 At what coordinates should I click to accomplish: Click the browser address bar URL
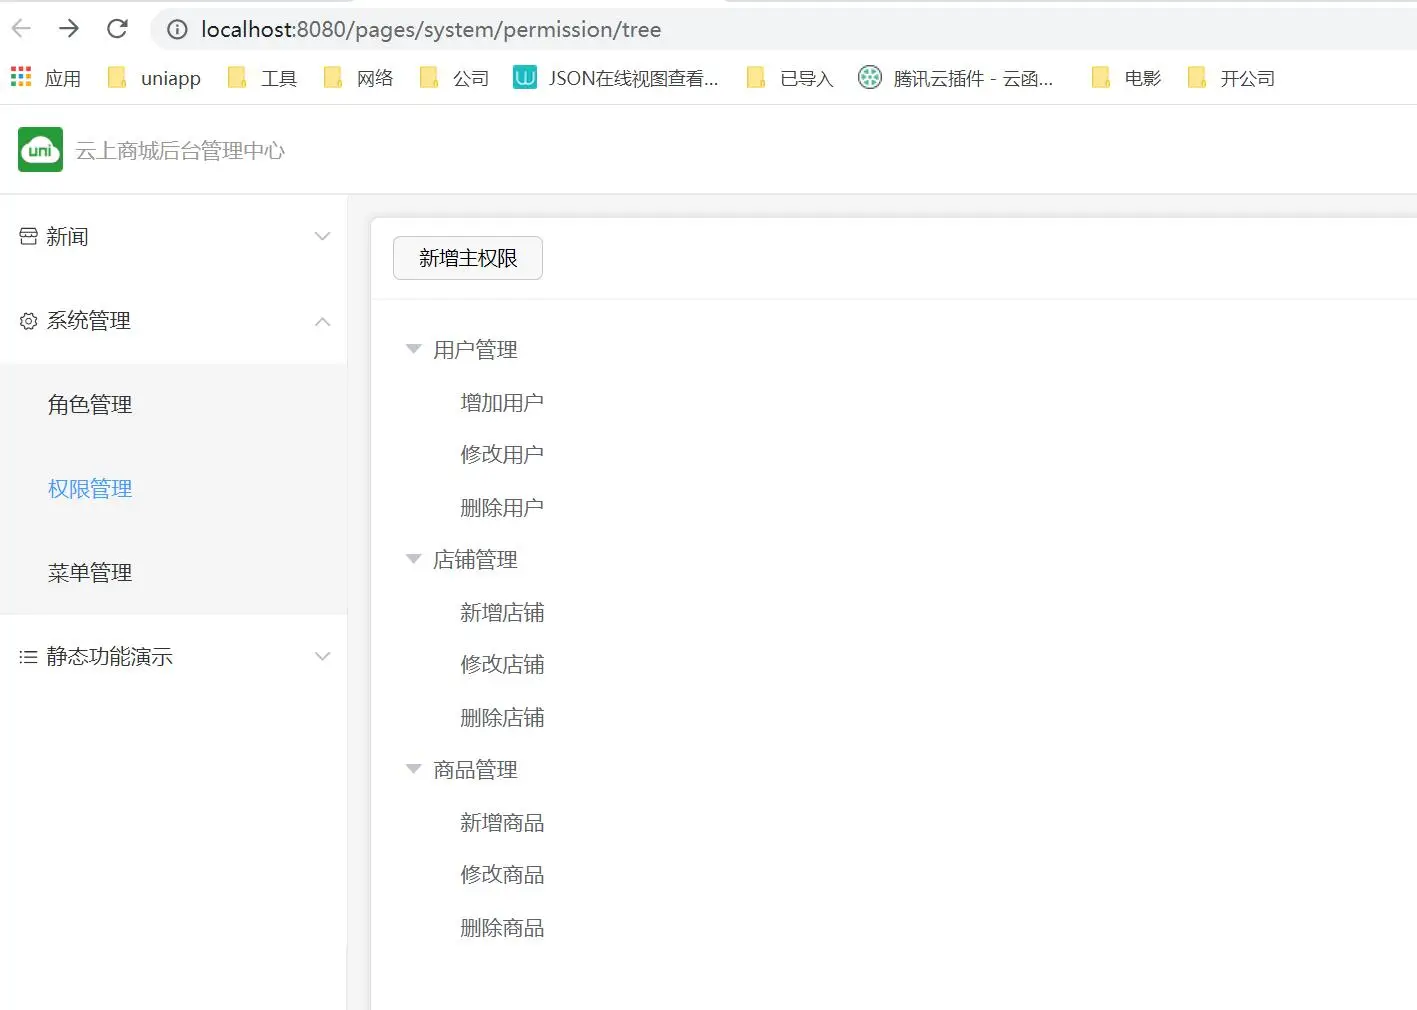[431, 30]
